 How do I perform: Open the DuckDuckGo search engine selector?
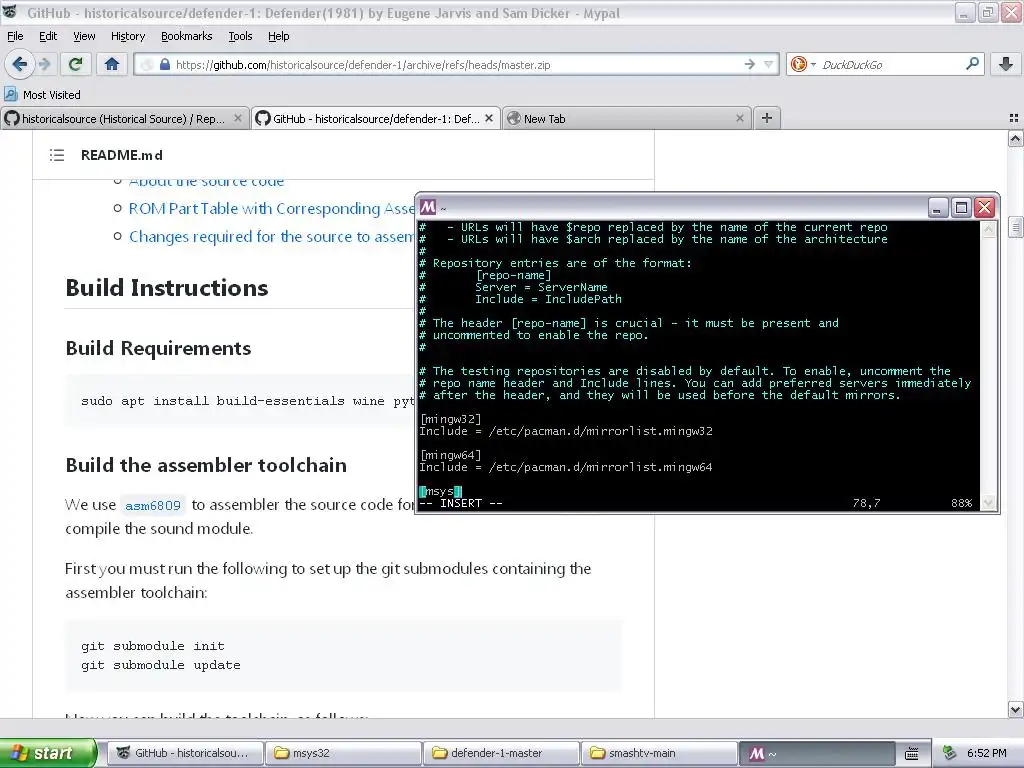(x=803, y=65)
